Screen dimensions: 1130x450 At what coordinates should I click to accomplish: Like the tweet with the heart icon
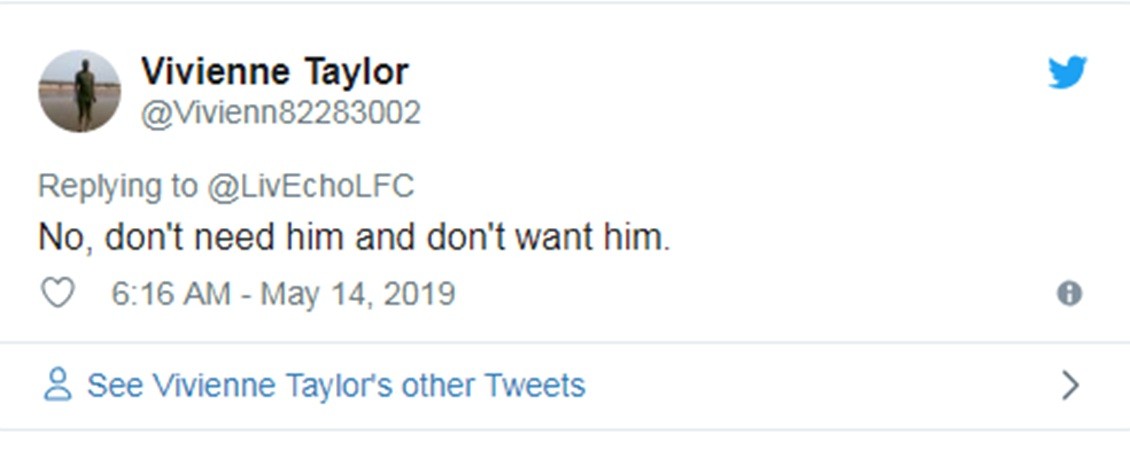click(x=57, y=293)
